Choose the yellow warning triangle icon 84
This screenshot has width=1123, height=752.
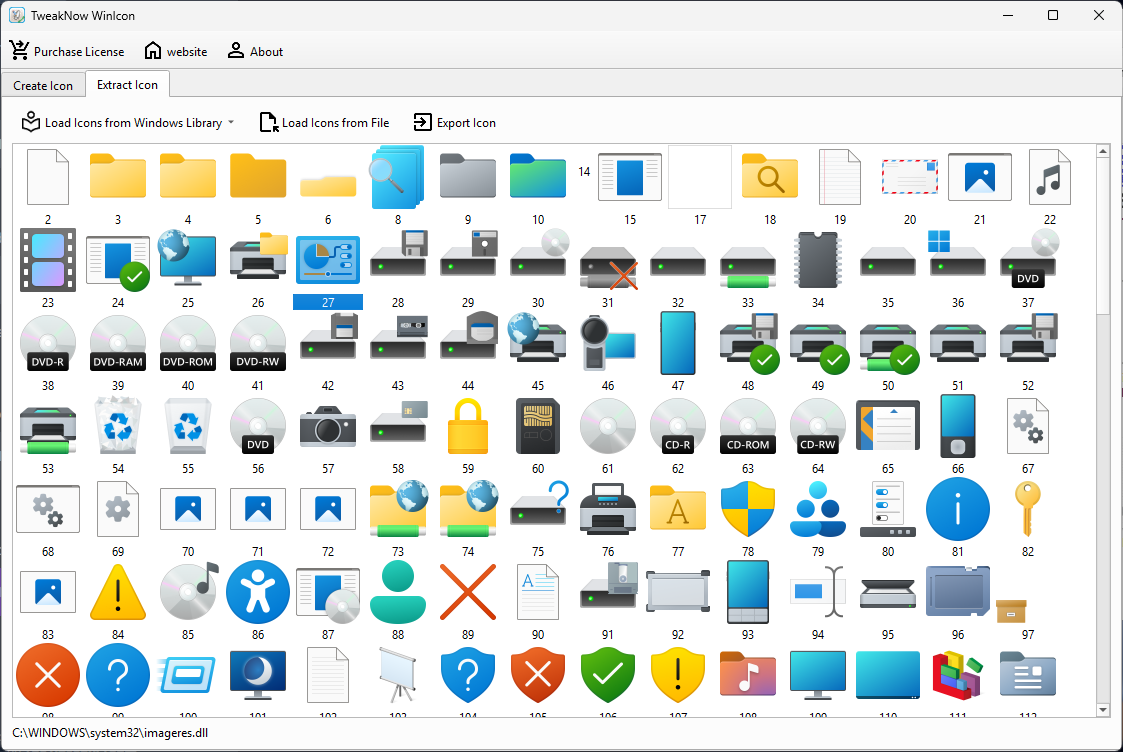118,592
